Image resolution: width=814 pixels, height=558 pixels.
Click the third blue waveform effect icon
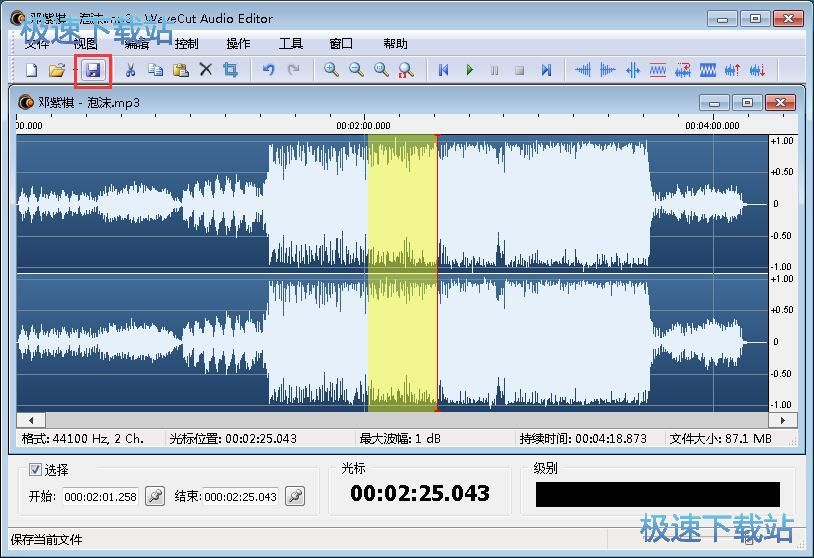pos(633,70)
